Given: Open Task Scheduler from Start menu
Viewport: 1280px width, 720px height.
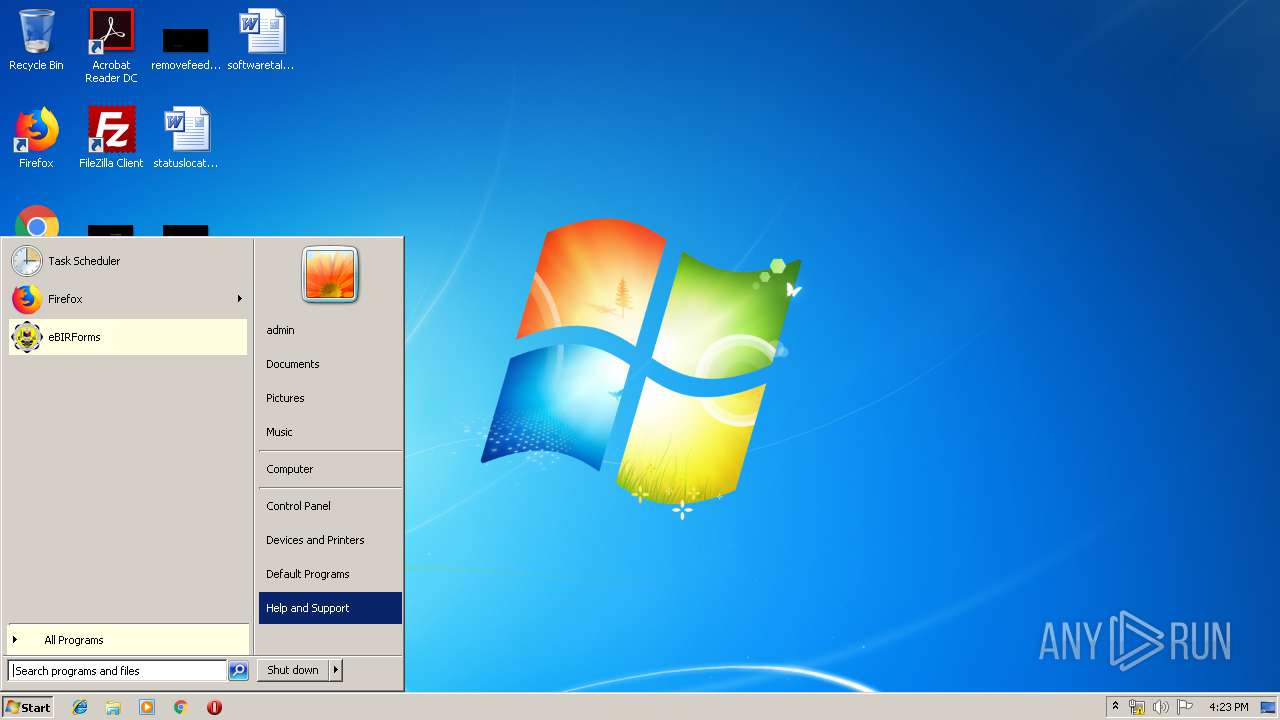Looking at the screenshot, I should 127,261.
